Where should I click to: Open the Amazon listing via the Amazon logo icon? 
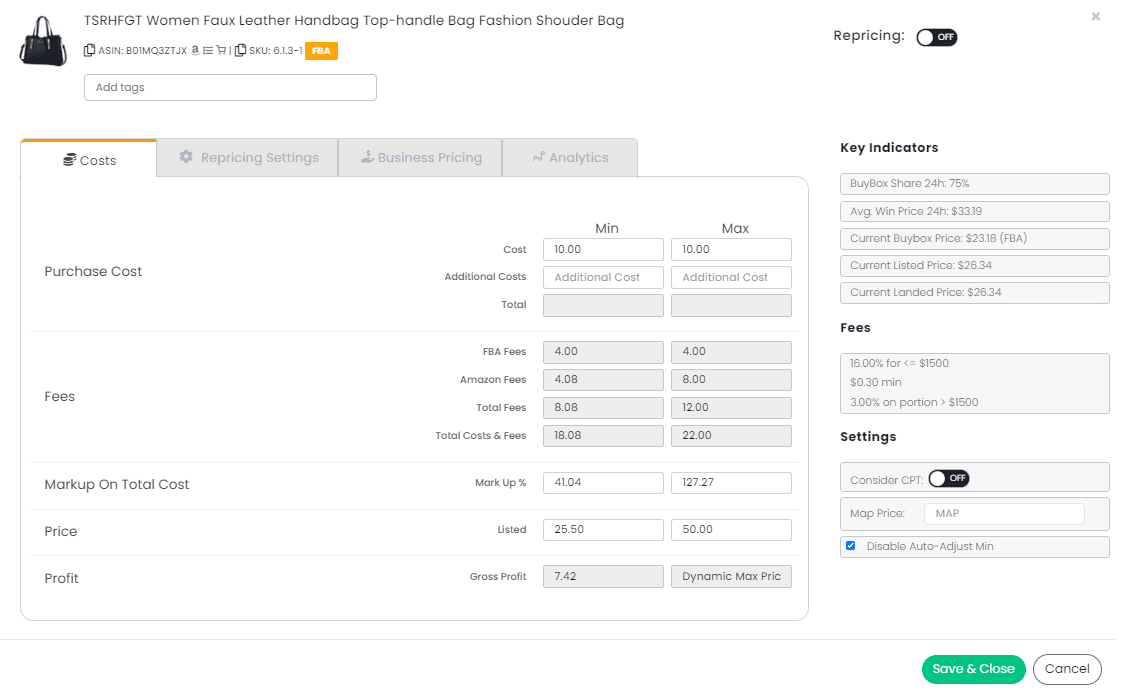(x=195, y=50)
